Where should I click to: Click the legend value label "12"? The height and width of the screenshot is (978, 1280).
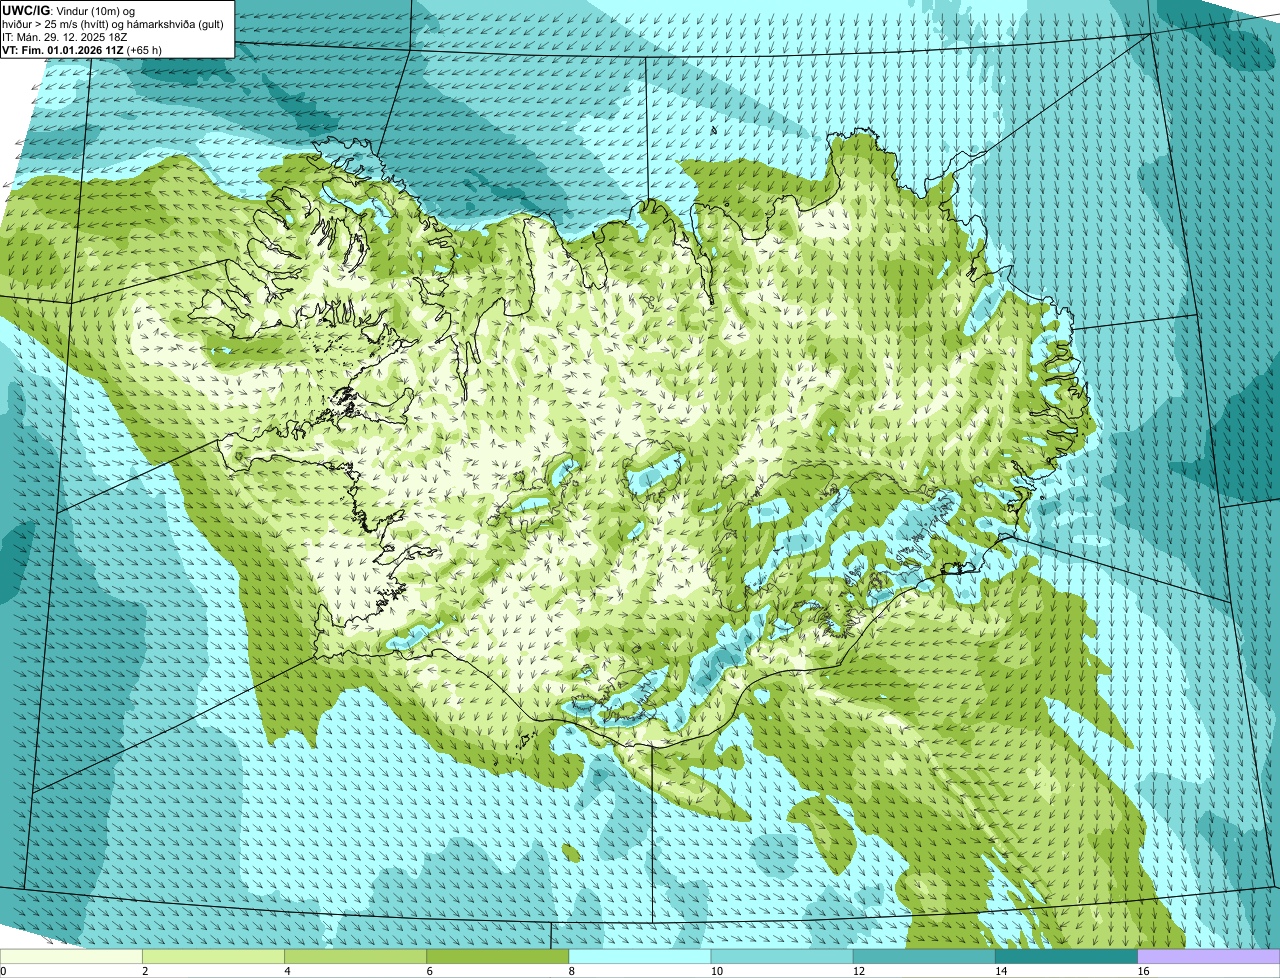click(859, 971)
